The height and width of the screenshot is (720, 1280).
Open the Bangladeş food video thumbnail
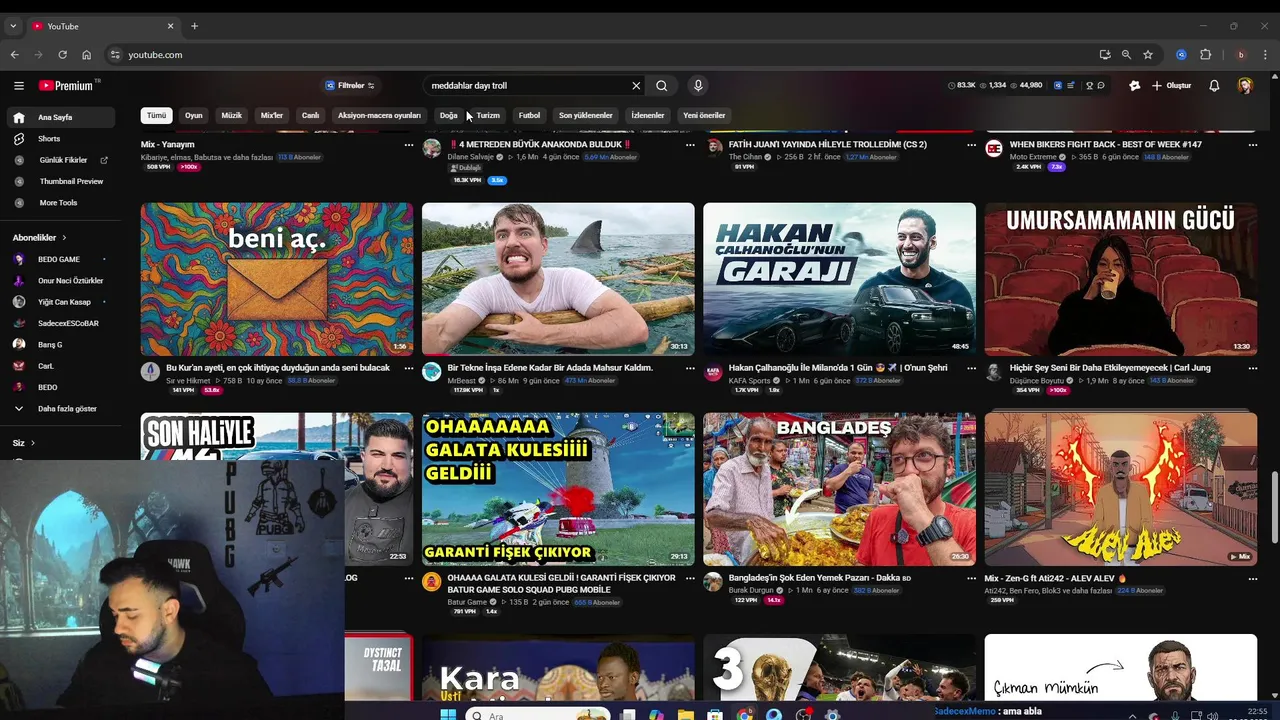839,489
